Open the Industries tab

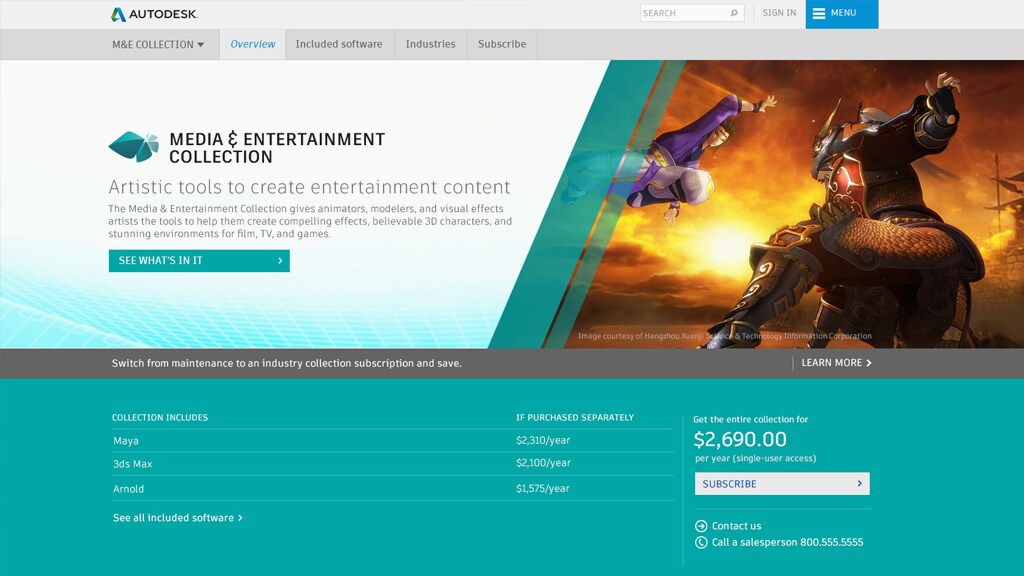[x=430, y=44]
